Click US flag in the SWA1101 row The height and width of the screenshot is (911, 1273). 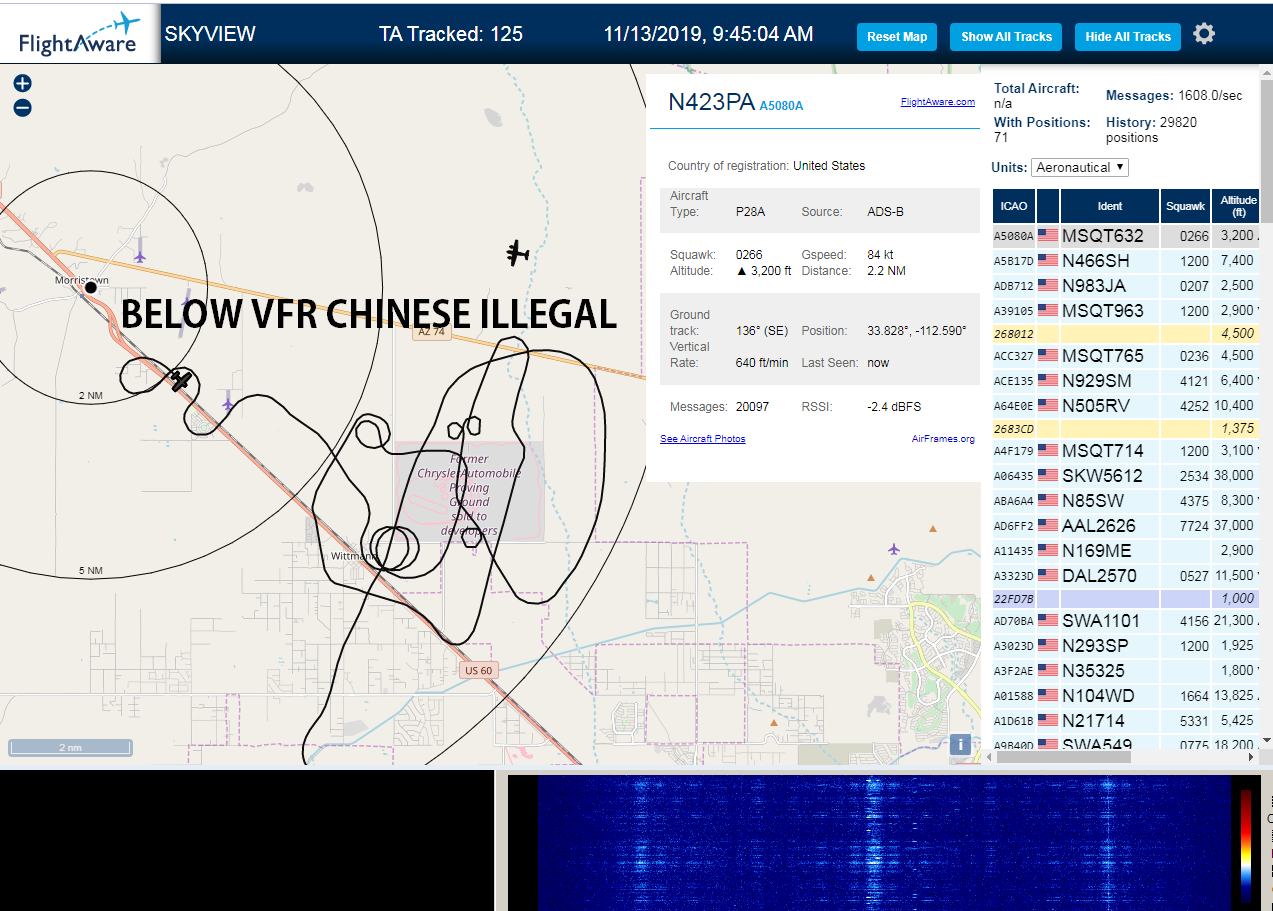tap(1048, 621)
